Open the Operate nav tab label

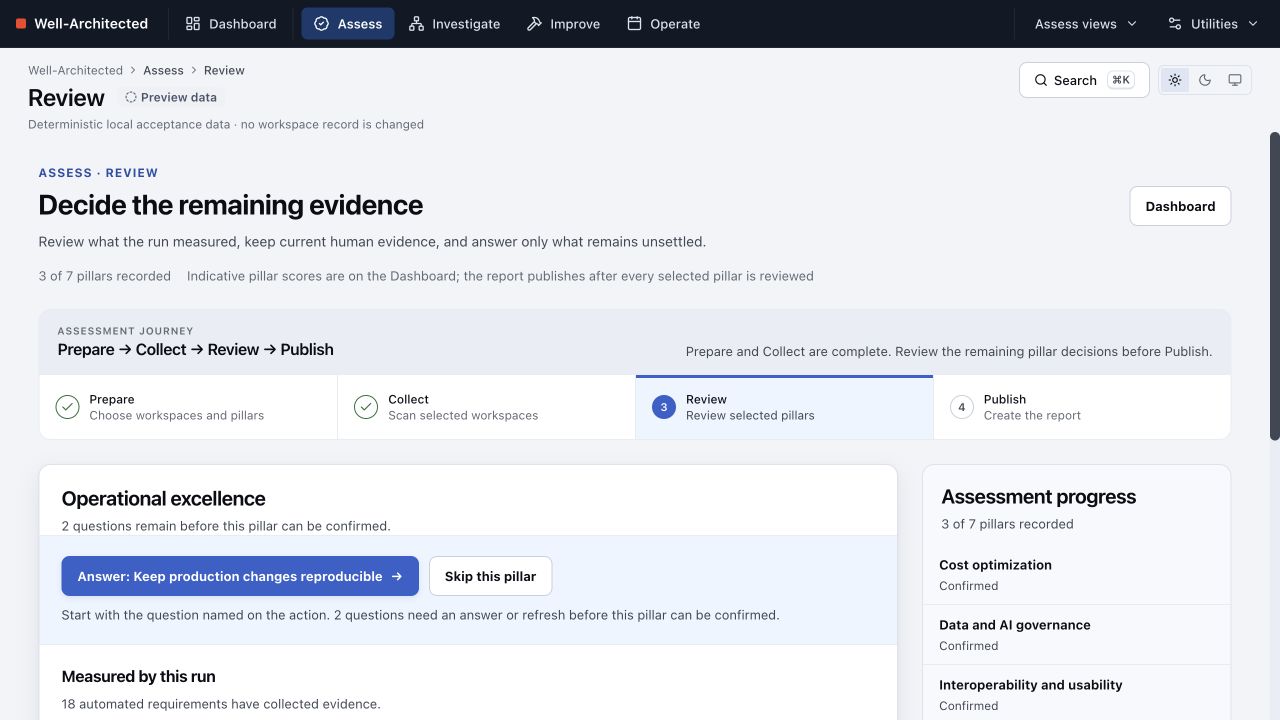click(675, 24)
